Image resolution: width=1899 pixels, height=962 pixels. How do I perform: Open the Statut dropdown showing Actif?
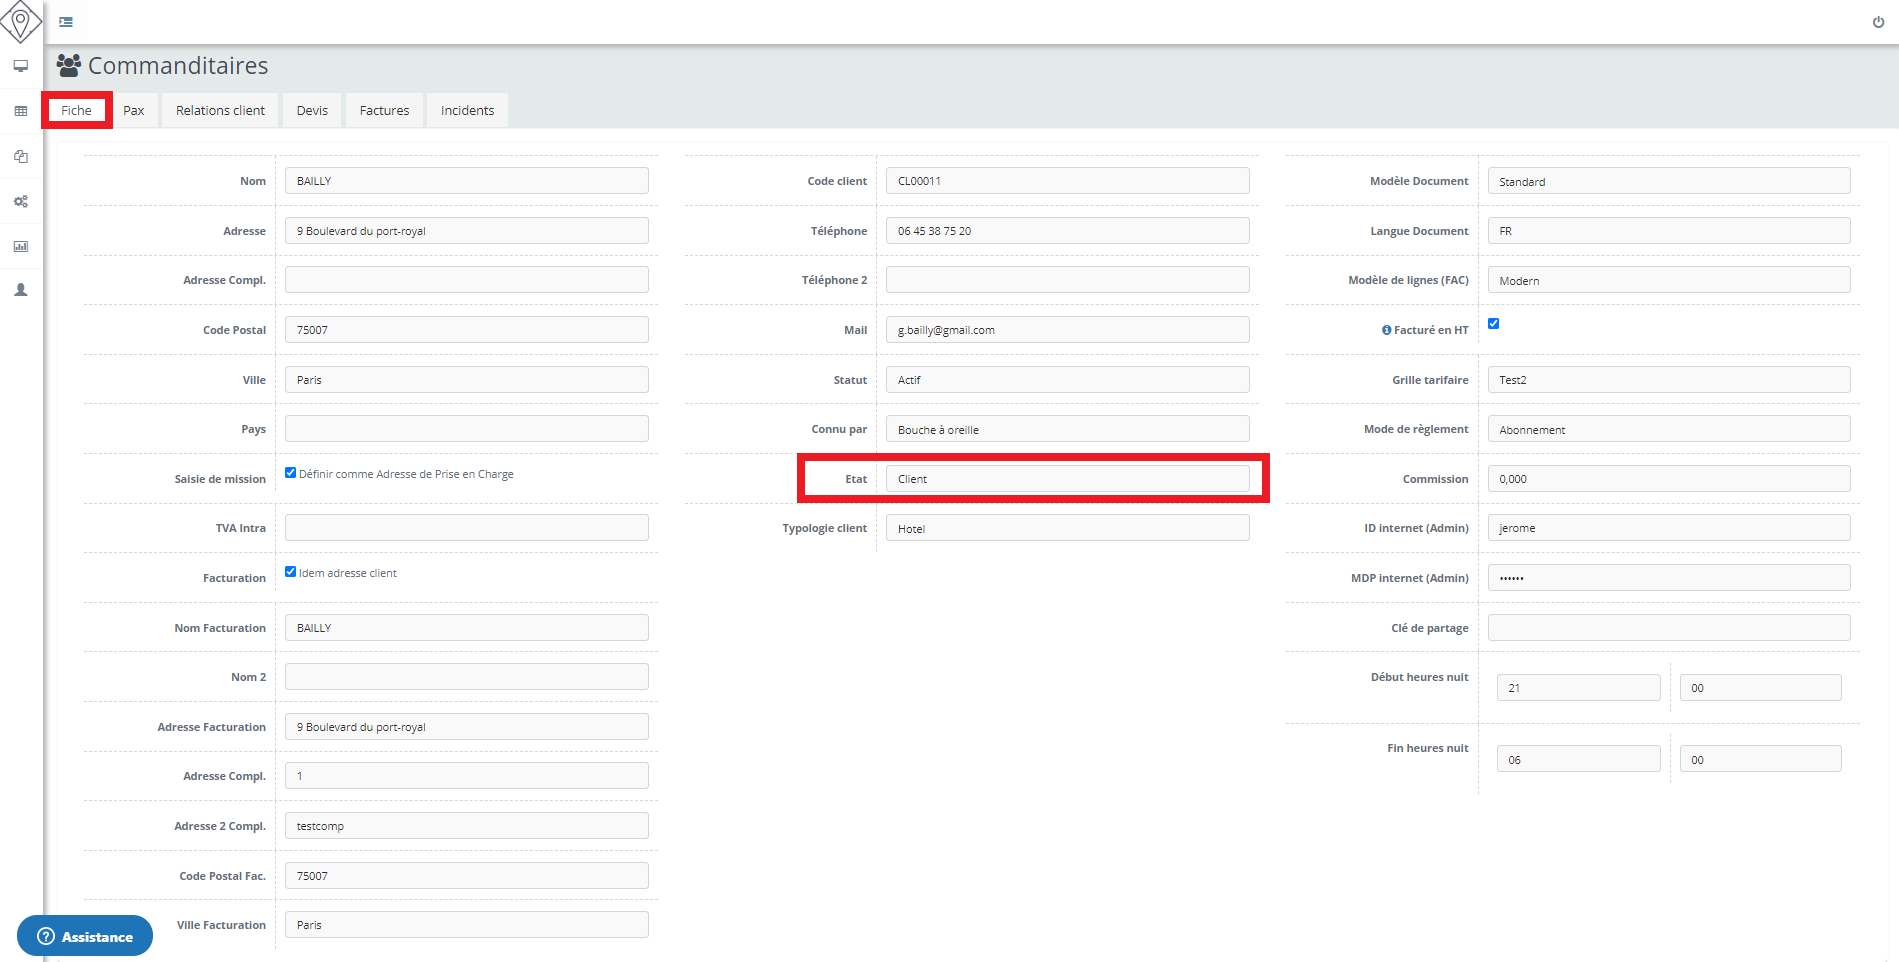click(1067, 380)
